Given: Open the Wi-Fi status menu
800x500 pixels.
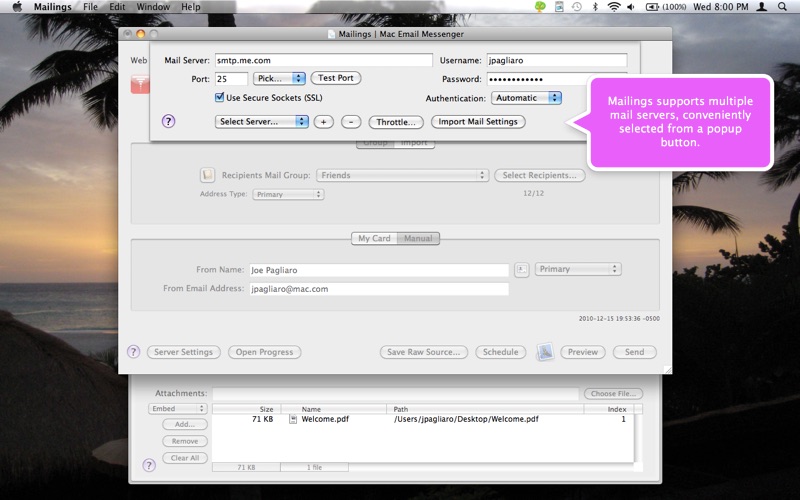Looking at the screenshot, I should pos(614,7).
